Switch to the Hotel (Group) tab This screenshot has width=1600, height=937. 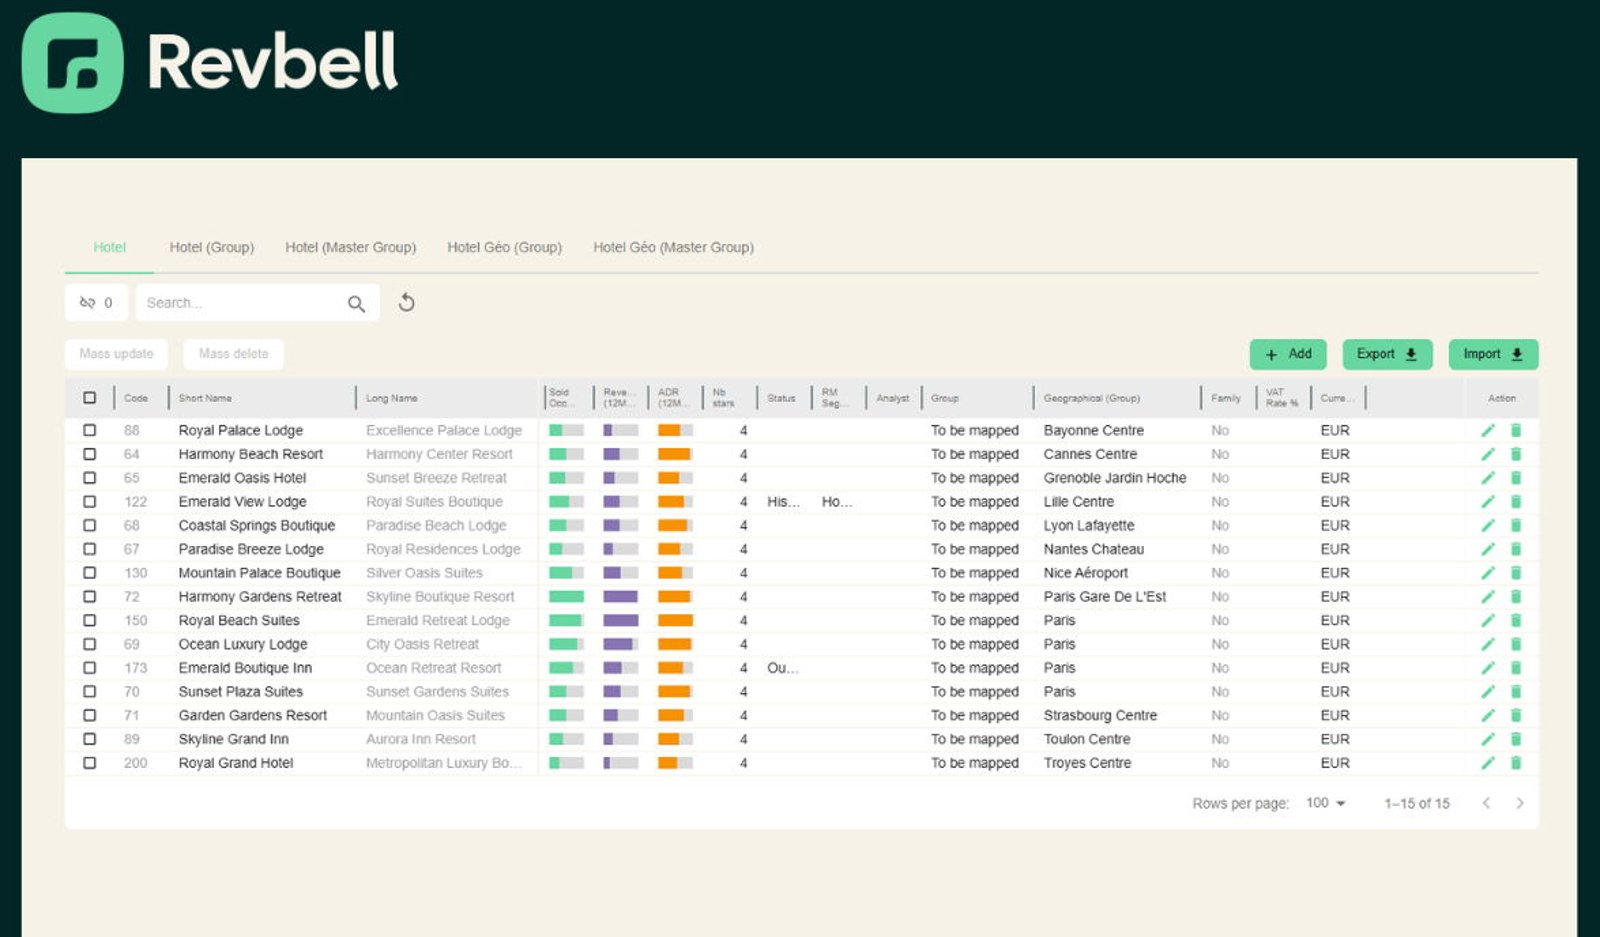pyautogui.click(x=212, y=247)
